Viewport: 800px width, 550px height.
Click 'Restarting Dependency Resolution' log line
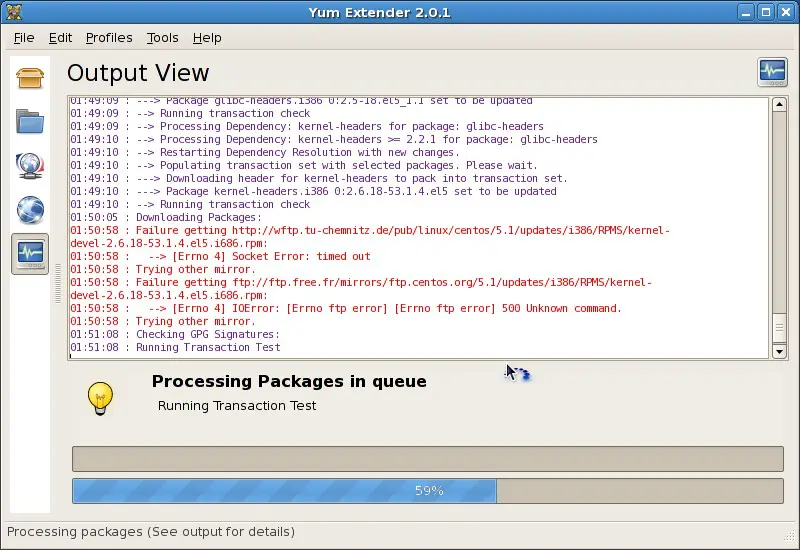[265, 152]
